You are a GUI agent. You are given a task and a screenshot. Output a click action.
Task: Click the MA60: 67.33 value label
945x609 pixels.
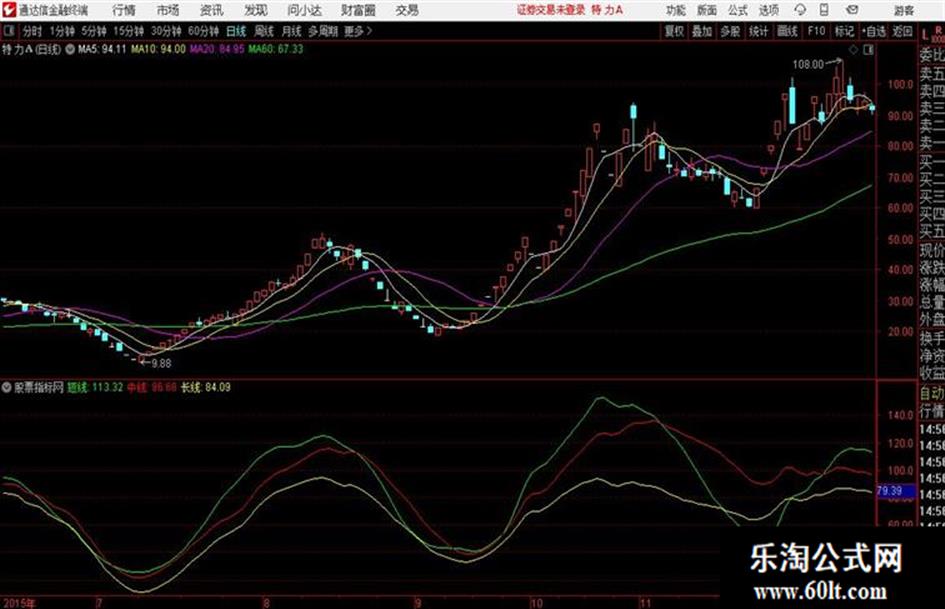click(x=276, y=49)
